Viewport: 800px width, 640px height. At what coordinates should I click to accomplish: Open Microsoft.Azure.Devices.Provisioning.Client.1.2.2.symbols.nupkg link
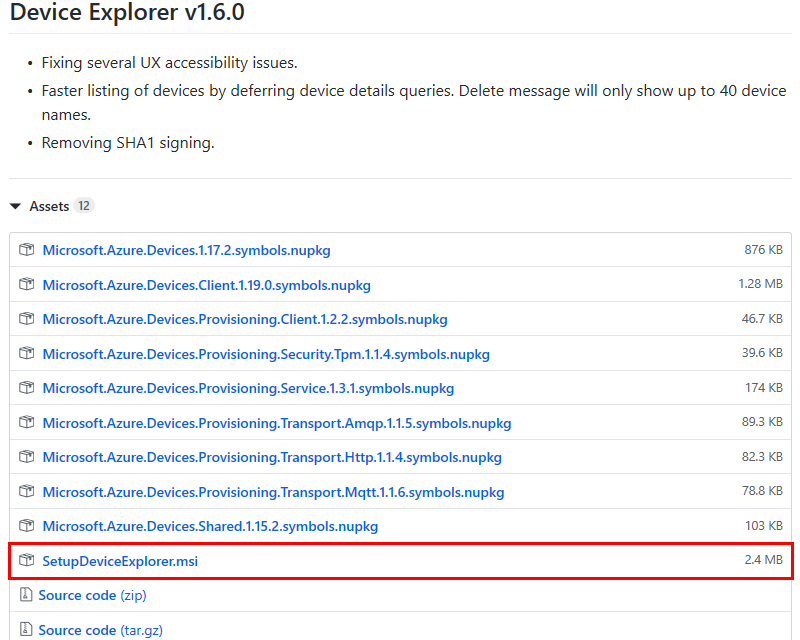[x=245, y=319]
